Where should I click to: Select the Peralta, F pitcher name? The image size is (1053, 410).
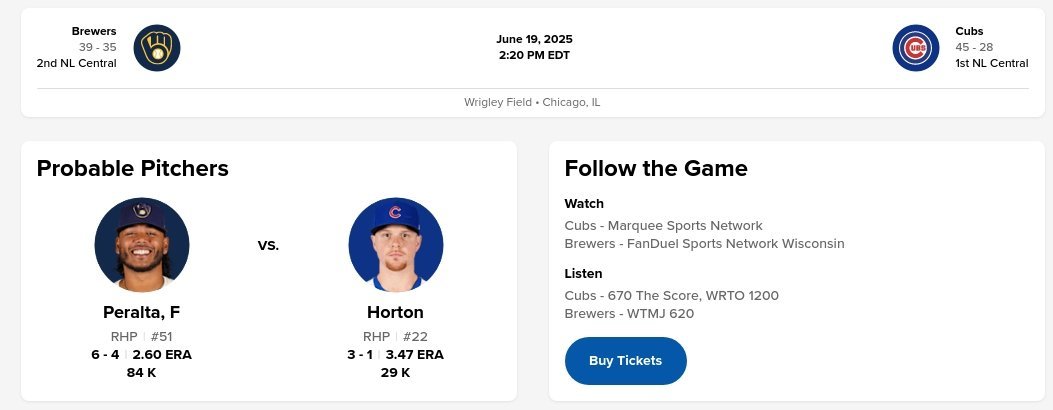pos(142,312)
